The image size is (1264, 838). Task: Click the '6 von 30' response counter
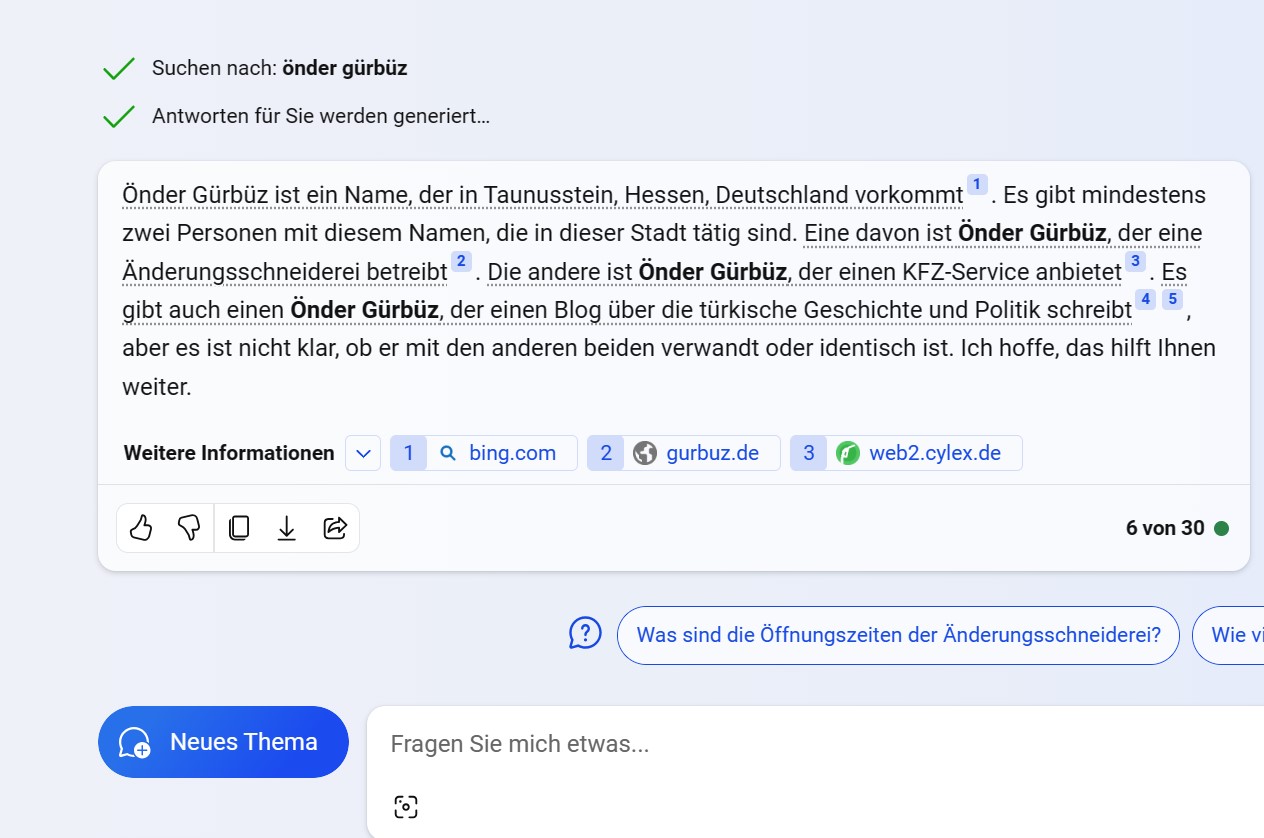[x=1165, y=528]
